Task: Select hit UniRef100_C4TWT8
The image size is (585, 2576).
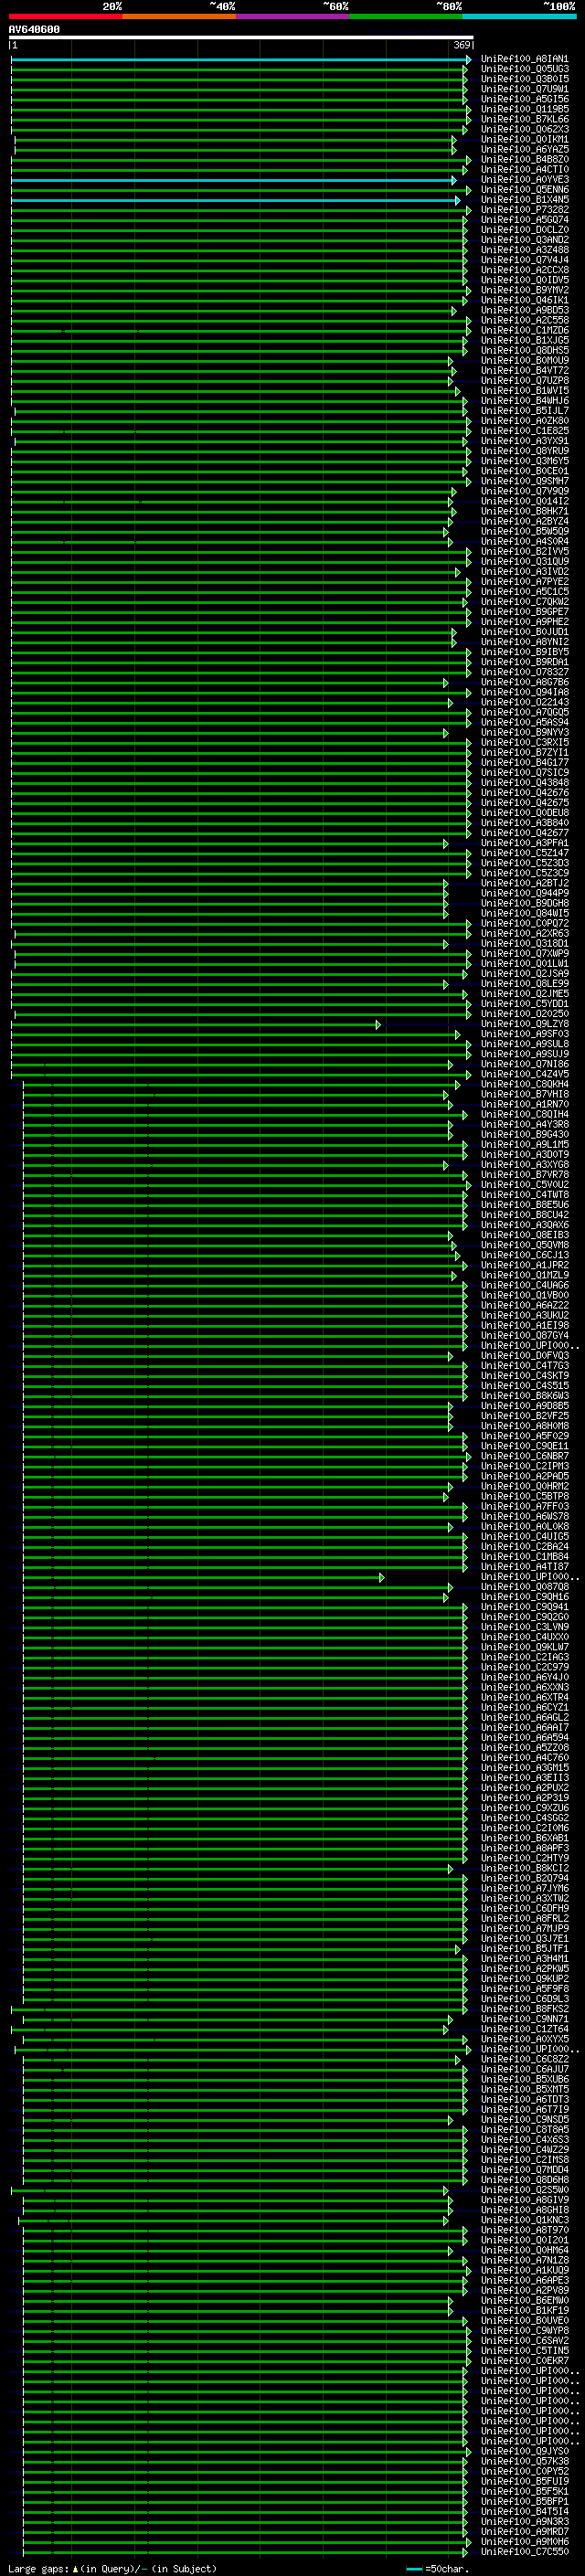Action: [524, 1195]
